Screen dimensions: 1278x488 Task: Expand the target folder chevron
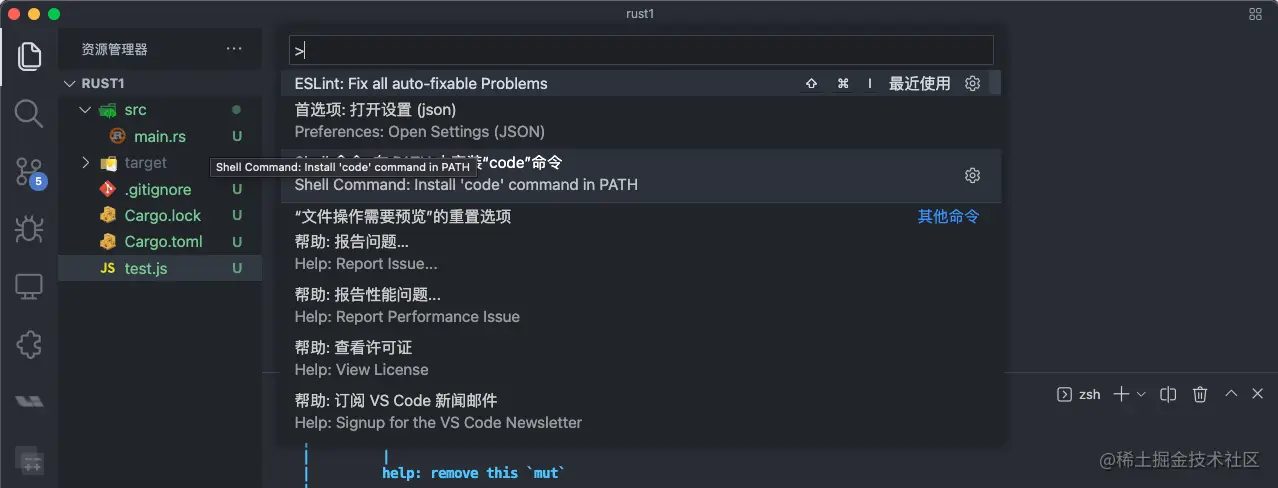(x=85, y=163)
